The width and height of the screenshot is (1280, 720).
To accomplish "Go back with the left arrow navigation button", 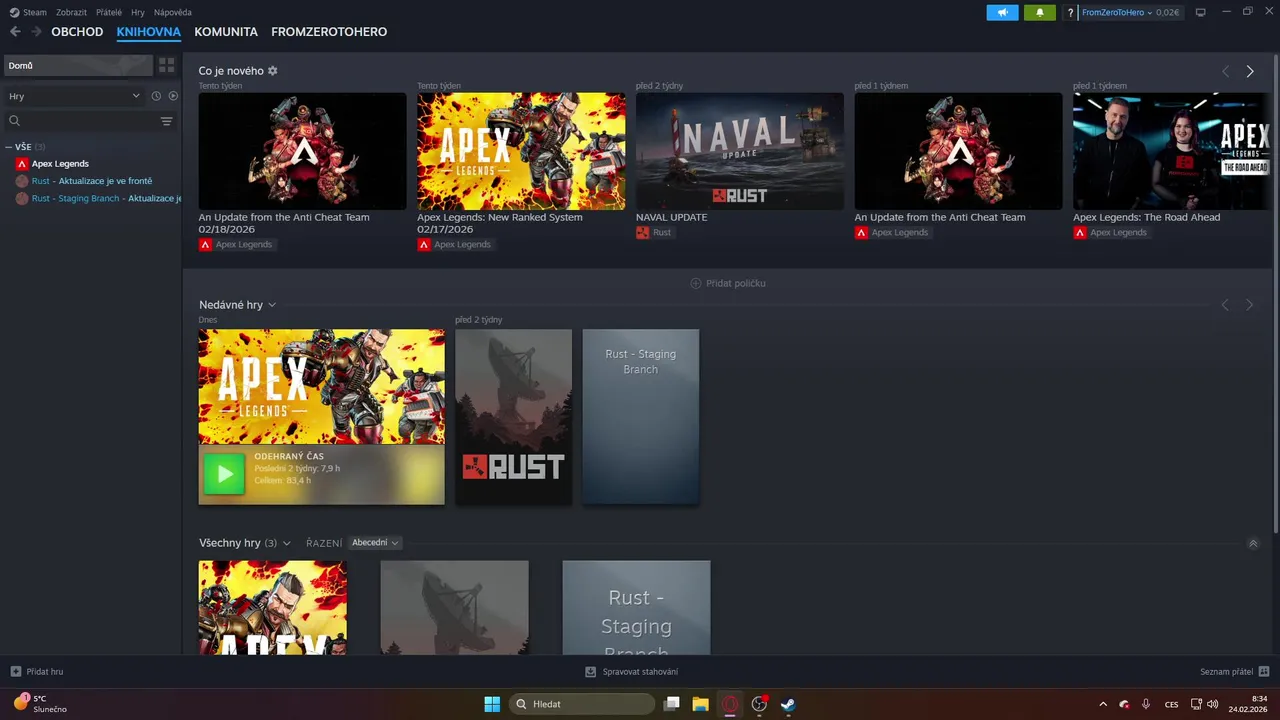I will click(x=15, y=32).
